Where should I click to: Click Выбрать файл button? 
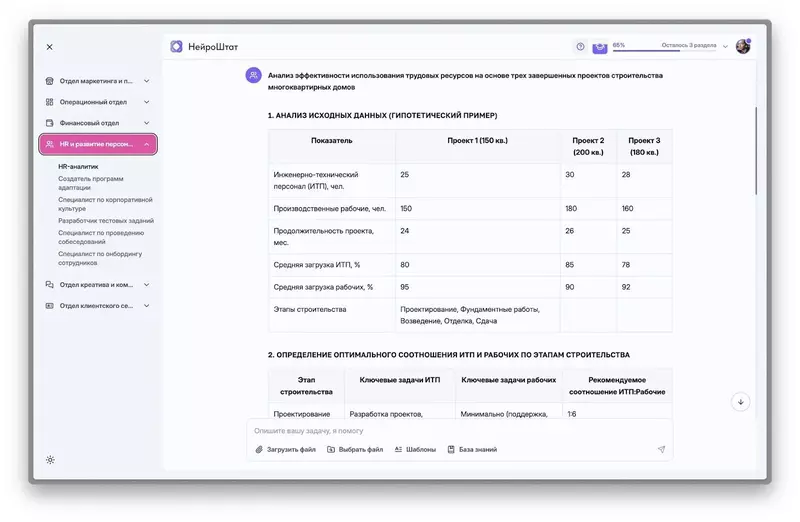(x=355, y=450)
